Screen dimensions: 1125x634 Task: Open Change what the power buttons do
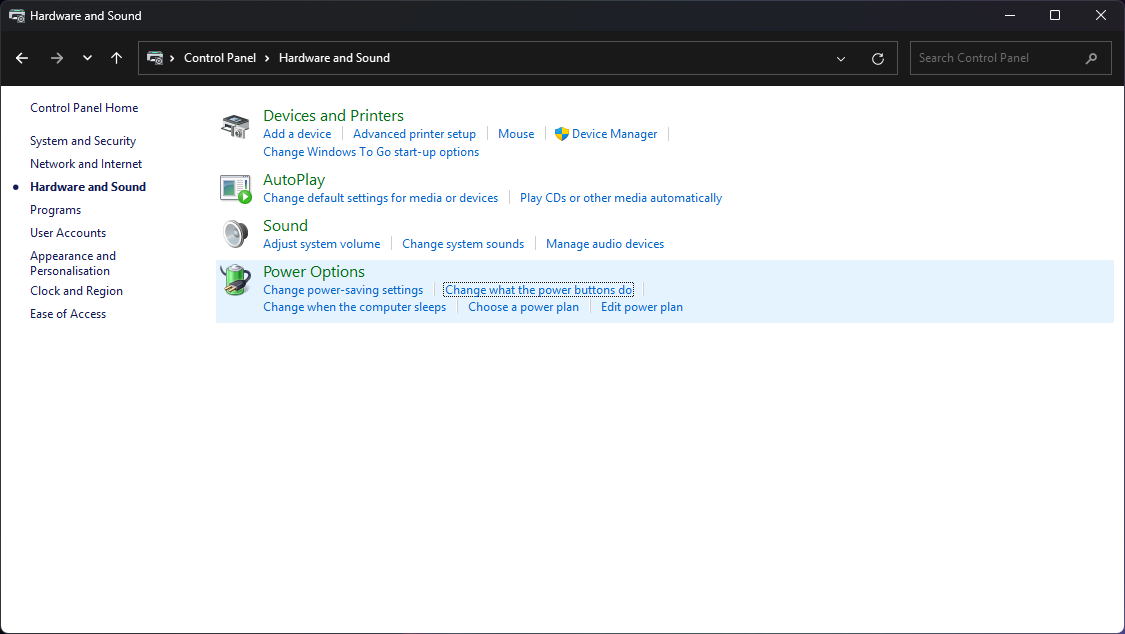pos(538,289)
